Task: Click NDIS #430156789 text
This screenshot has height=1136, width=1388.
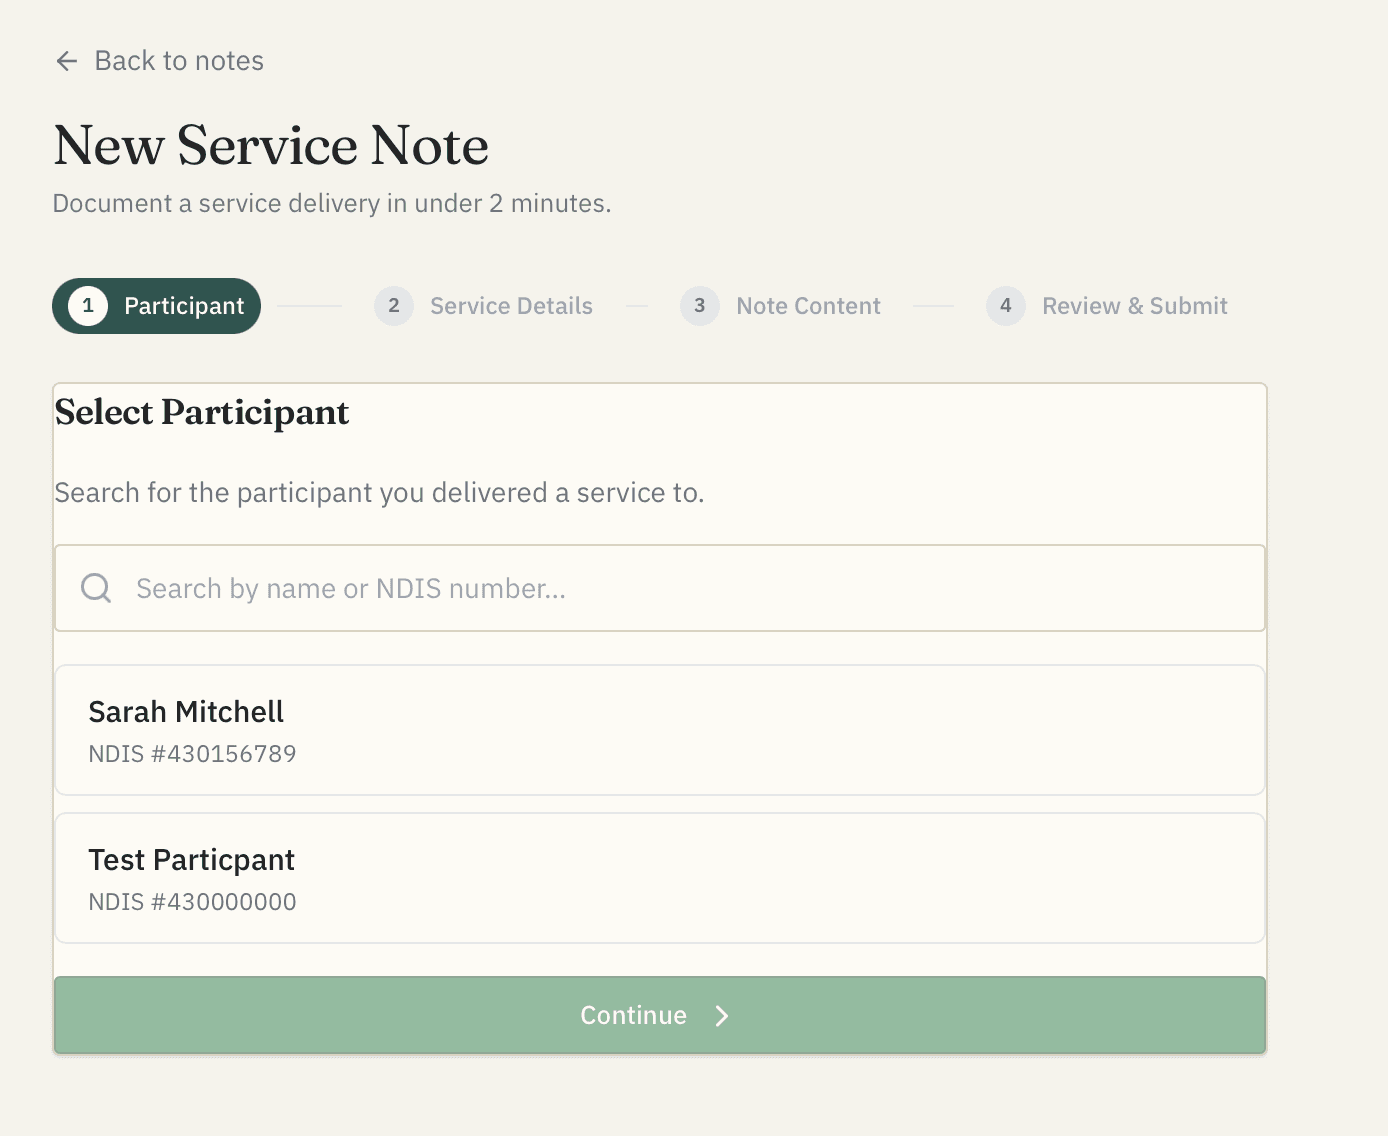Action: [x=192, y=754]
